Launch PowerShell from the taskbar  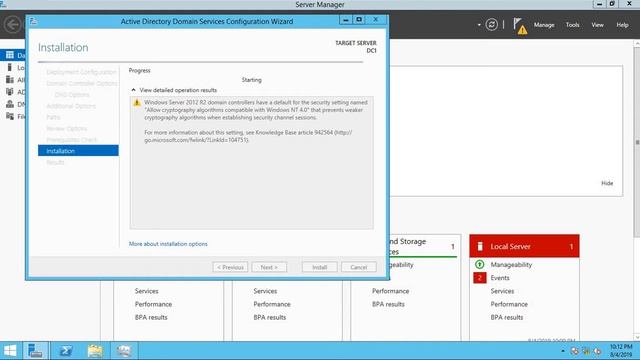[x=65, y=351]
